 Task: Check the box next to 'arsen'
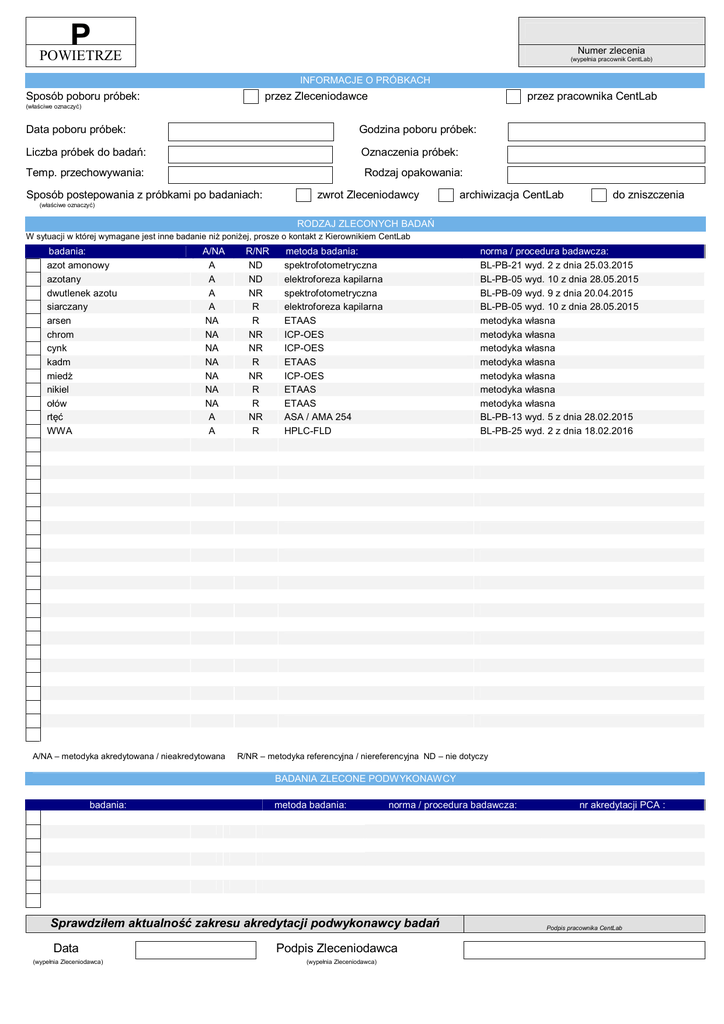tap(33, 321)
